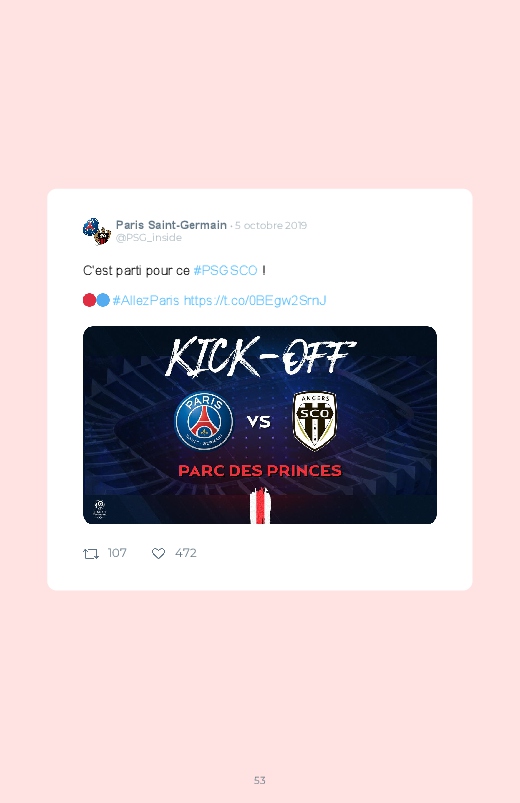Open the Paris Saint-Germain account name
Screen dimensions: 520x803
[171, 225]
